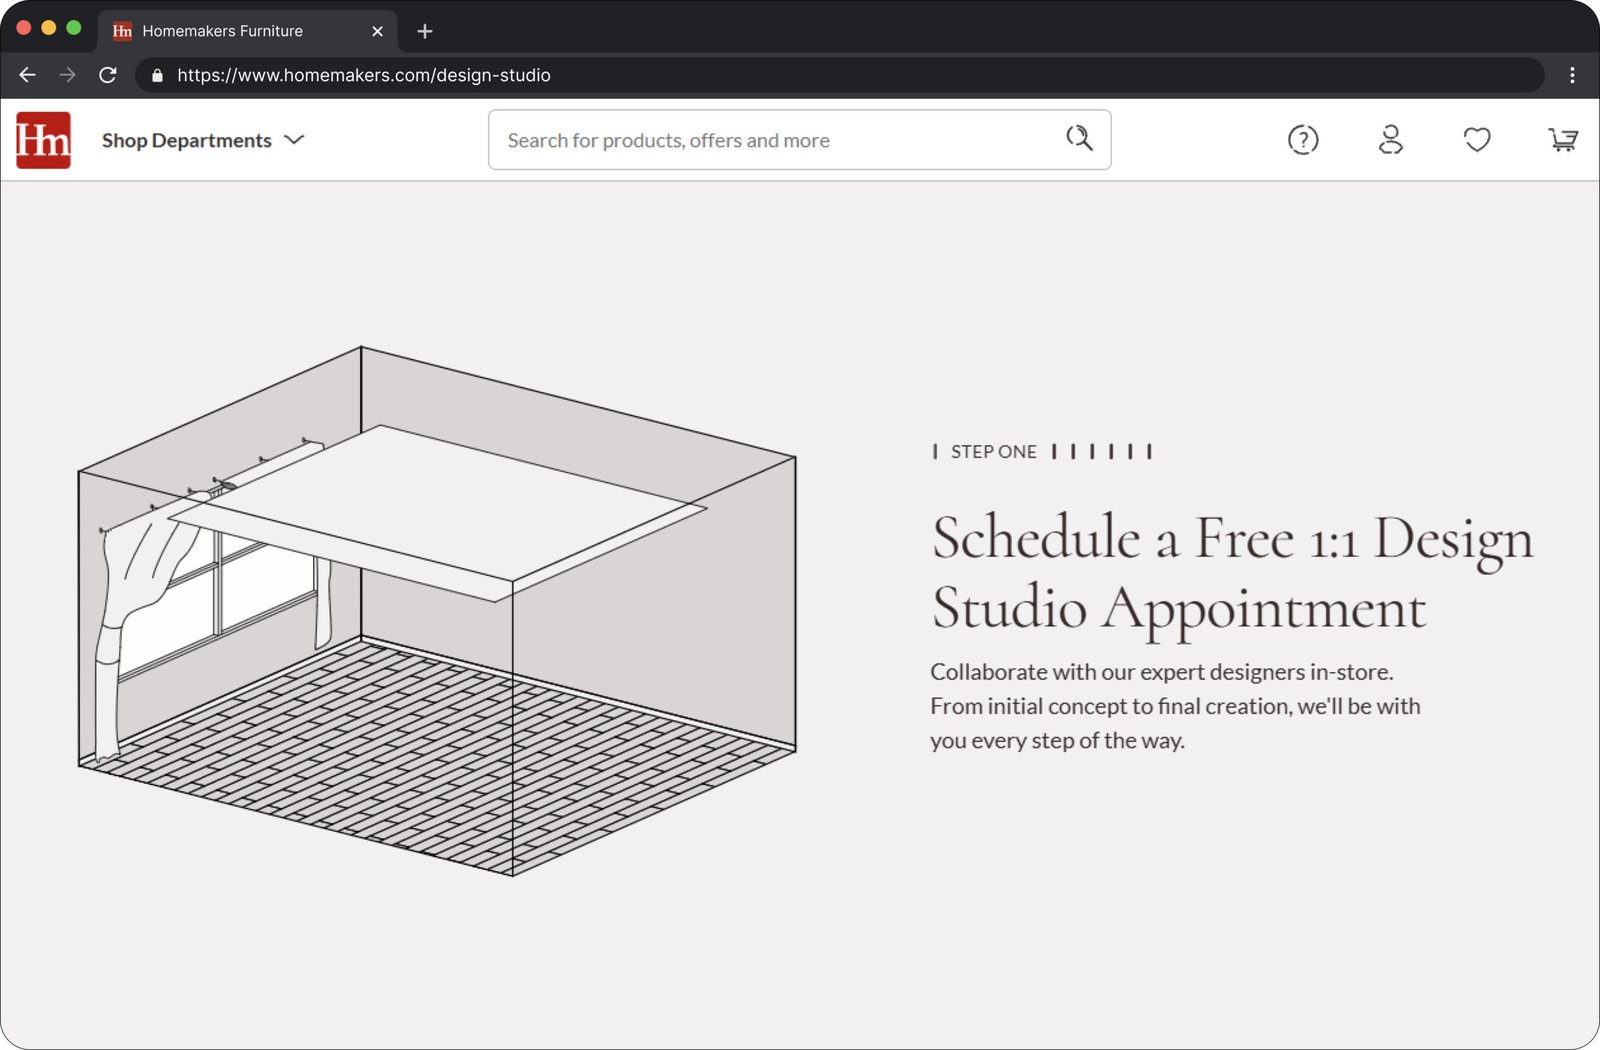The height and width of the screenshot is (1050, 1600).
Task: Open a new browser tab
Action: [x=425, y=31]
